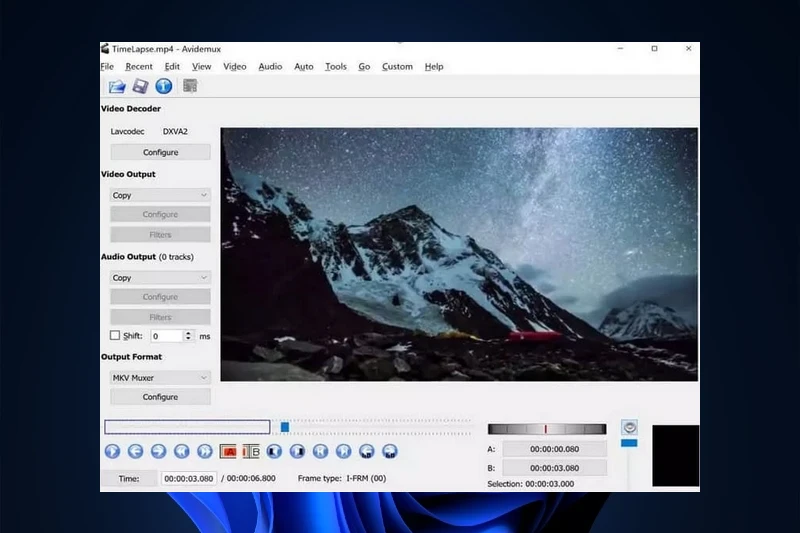Save video using the floppy disk icon
The width and height of the screenshot is (800, 533).
140,86
